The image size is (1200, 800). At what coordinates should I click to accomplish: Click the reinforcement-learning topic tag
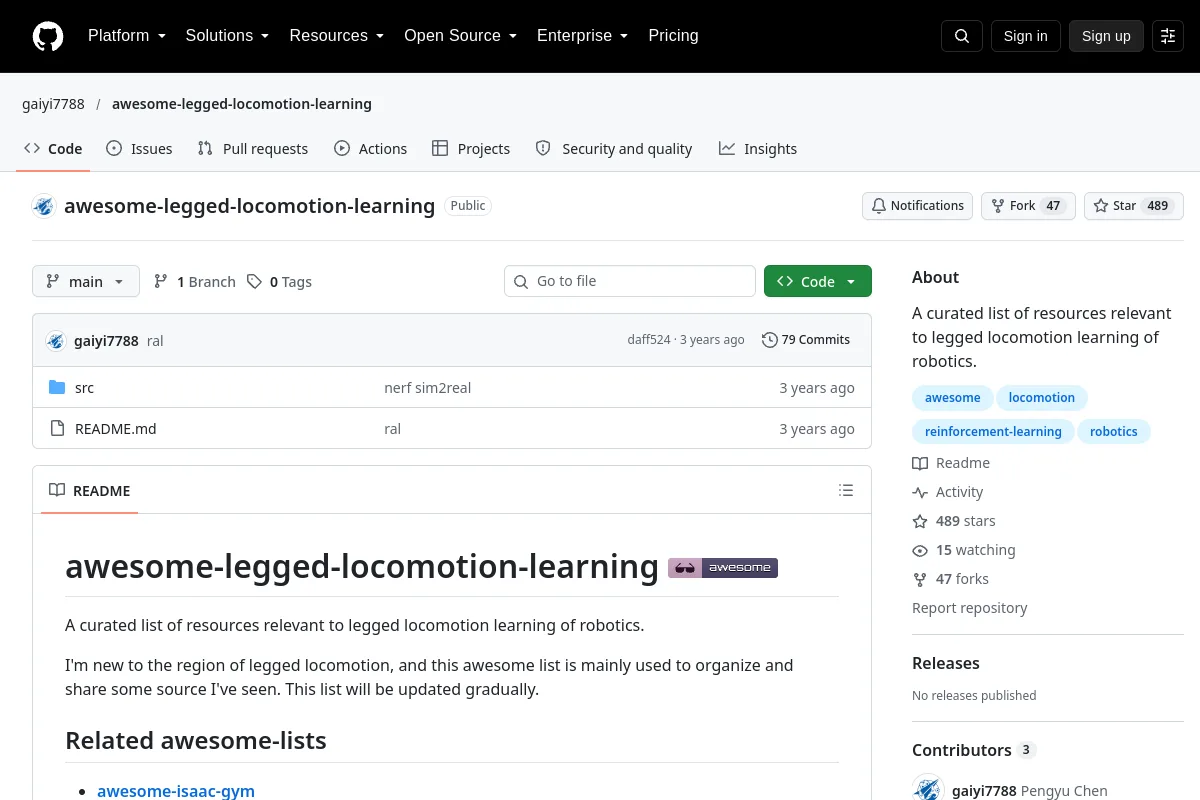pos(993,432)
